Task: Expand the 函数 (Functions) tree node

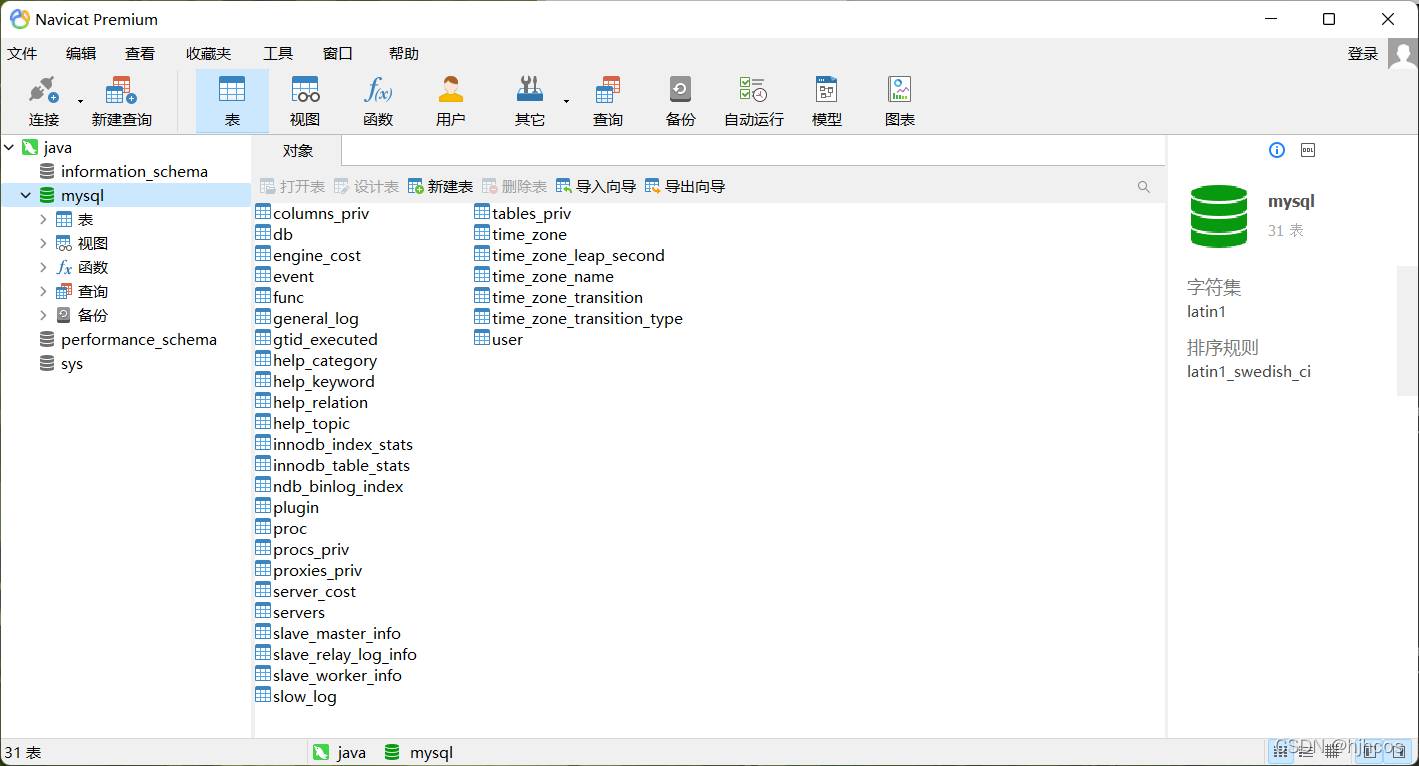Action: pyautogui.click(x=43, y=268)
